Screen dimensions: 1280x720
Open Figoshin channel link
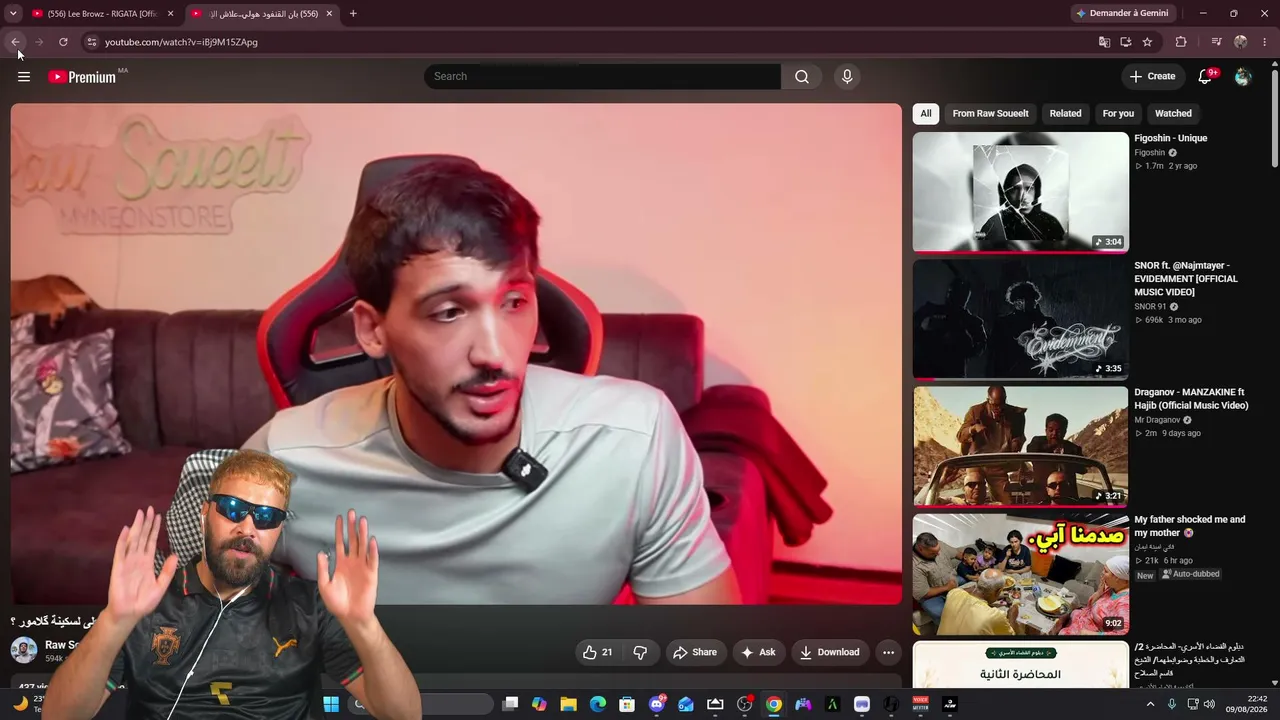[x=1149, y=153]
